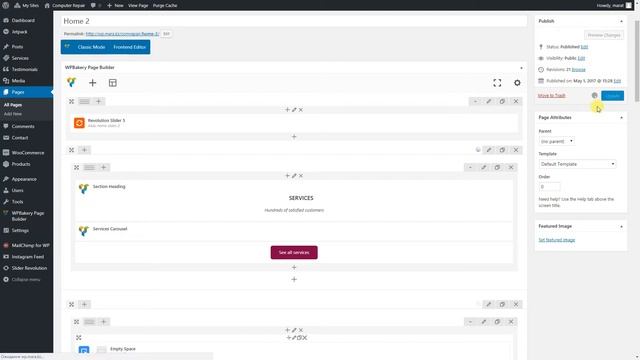Click the Home 2 title field
The image size is (640, 360).
click(294, 21)
